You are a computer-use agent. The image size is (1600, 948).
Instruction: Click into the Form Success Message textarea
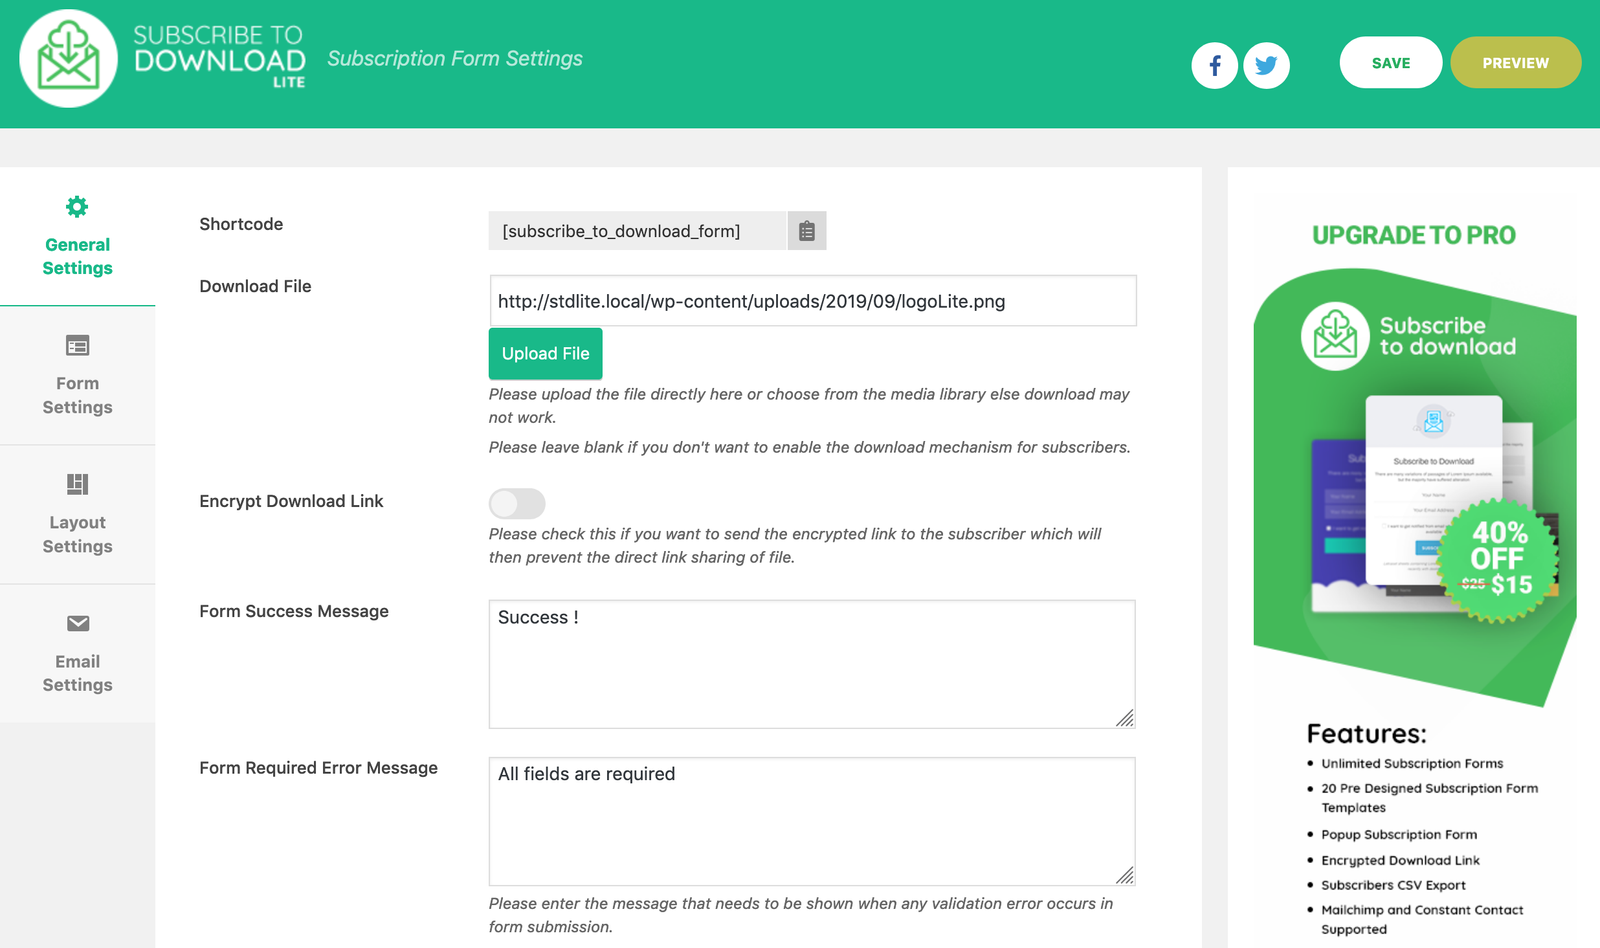point(811,664)
